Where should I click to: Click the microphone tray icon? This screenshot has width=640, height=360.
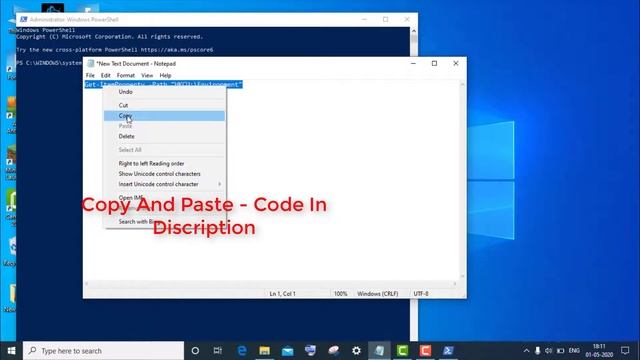(538, 351)
